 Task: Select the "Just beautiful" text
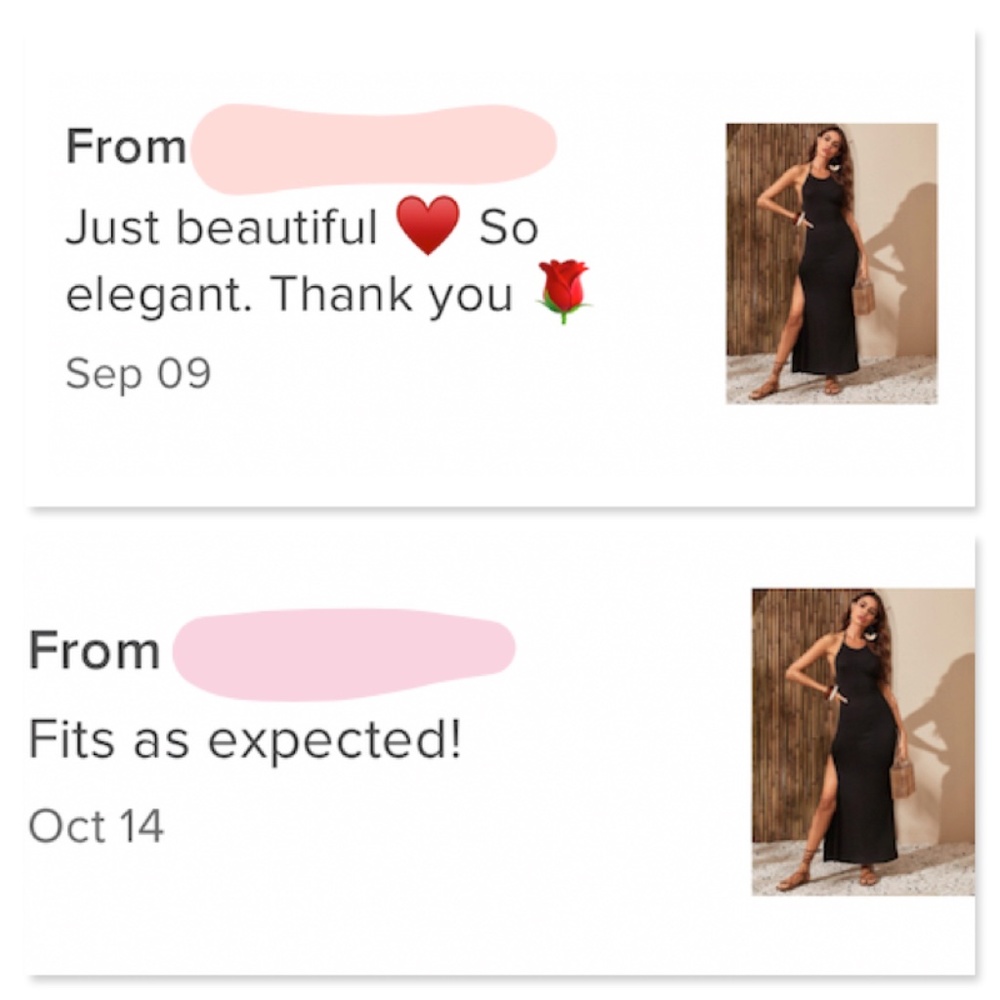click(221, 228)
